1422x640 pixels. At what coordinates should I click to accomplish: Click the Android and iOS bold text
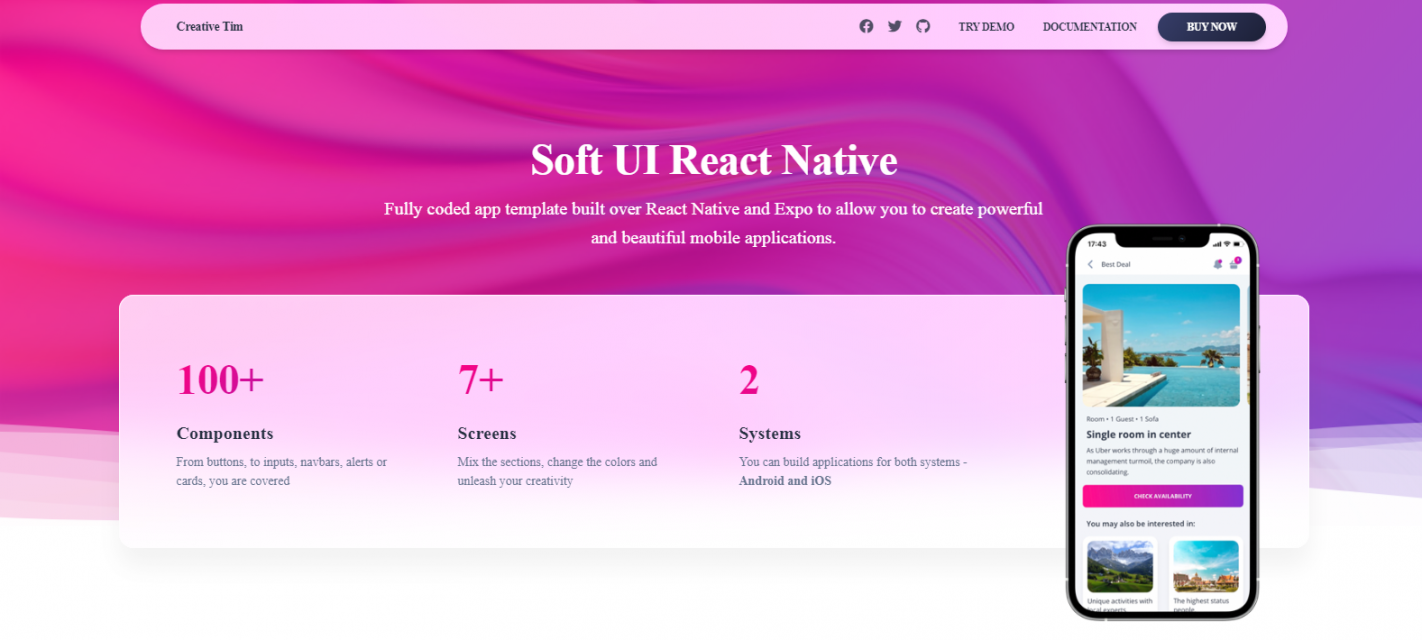(785, 481)
